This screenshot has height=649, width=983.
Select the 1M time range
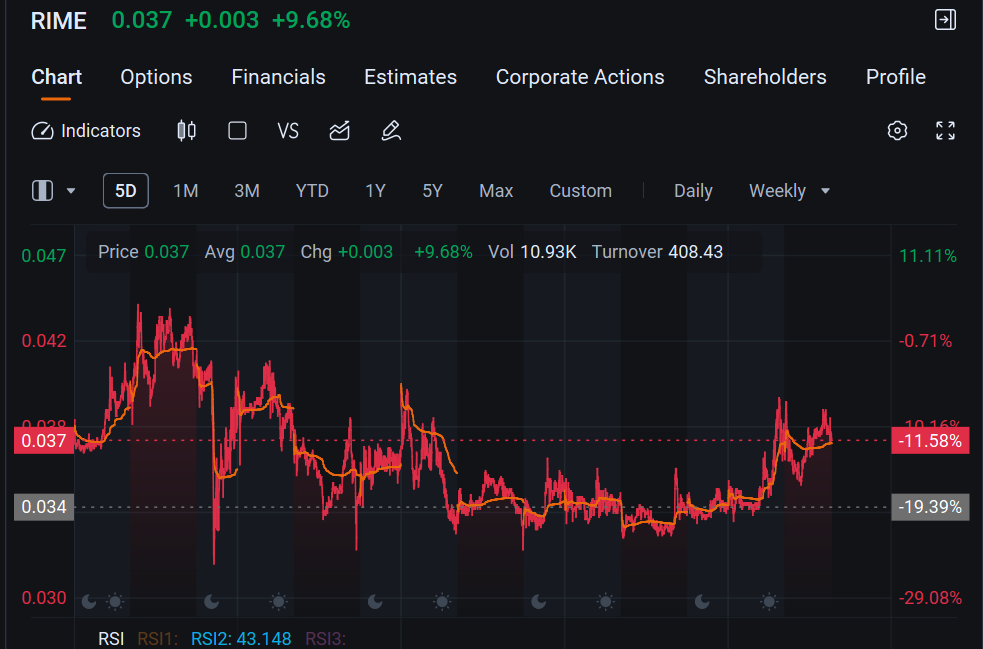click(x=186, y=191)
